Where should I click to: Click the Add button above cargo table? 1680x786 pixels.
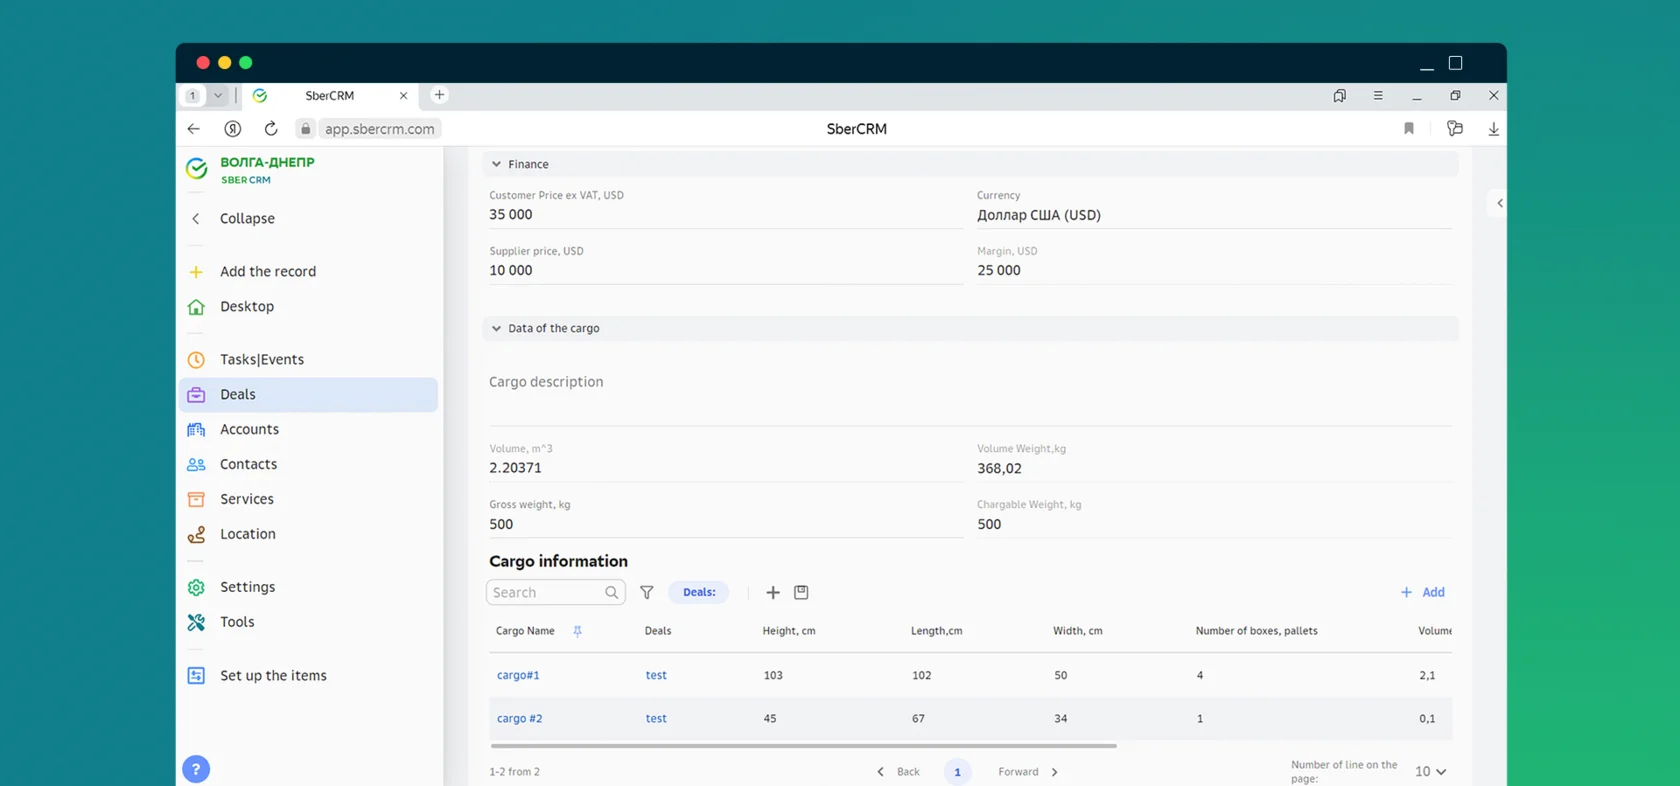(1423, 592)
